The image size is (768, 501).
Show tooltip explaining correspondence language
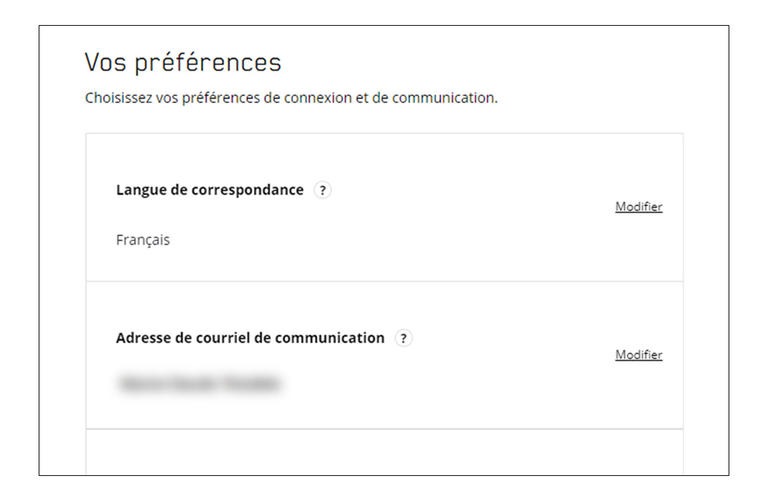tap(322, 191)
